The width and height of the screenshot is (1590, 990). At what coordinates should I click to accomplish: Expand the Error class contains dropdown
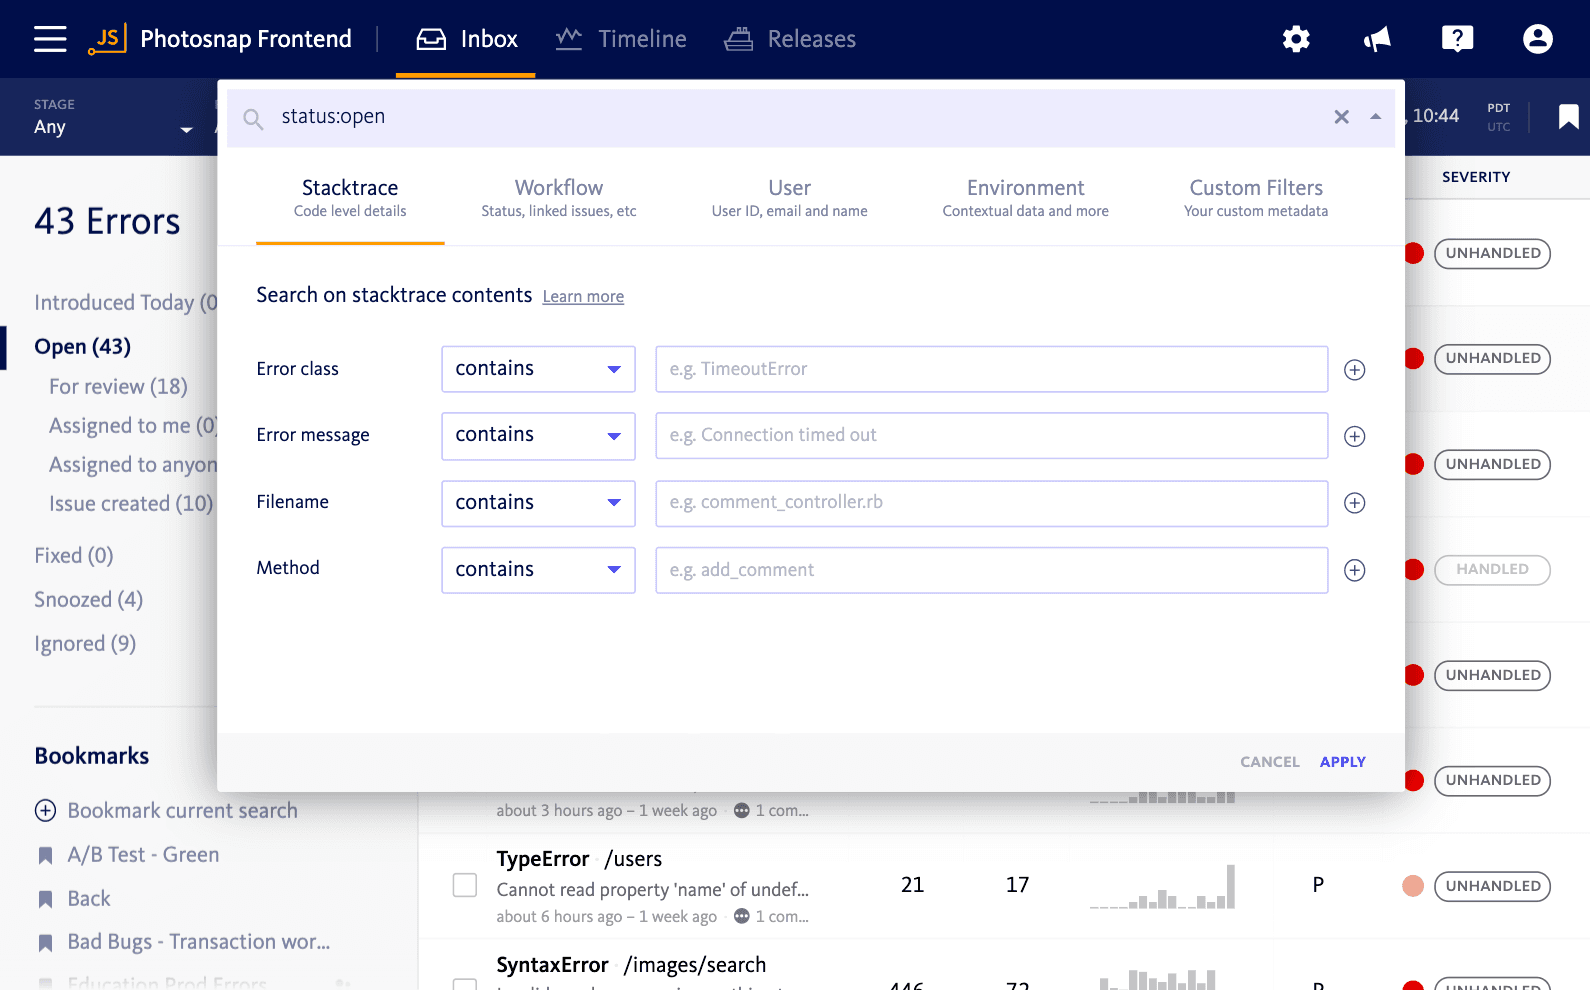click(538, 369)
